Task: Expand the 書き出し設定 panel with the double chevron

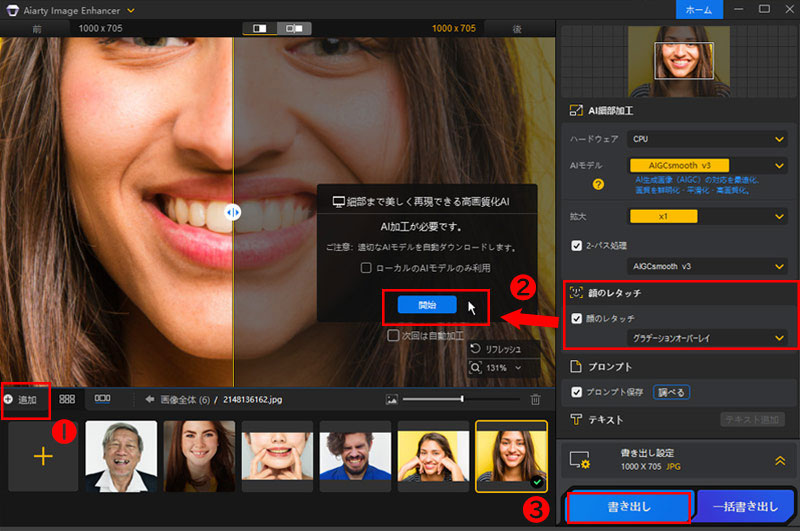Action: [777, 459]
